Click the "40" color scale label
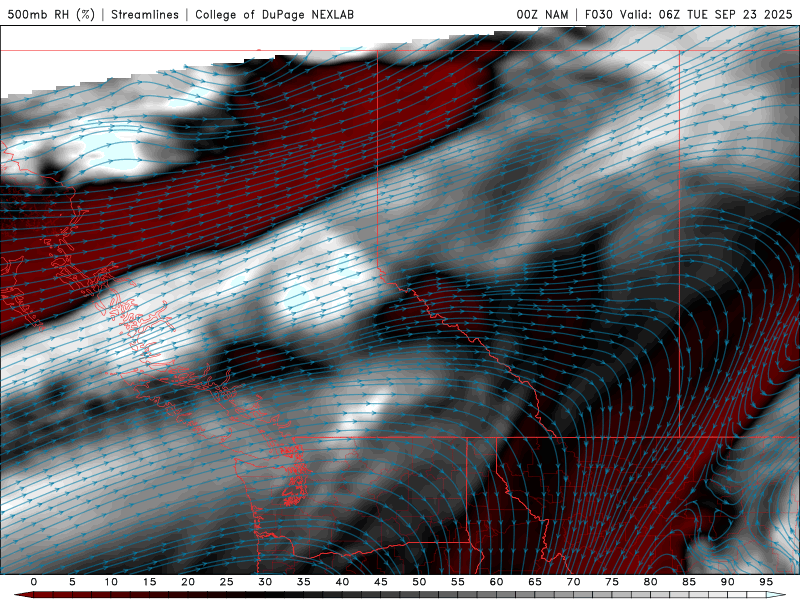 342,582
